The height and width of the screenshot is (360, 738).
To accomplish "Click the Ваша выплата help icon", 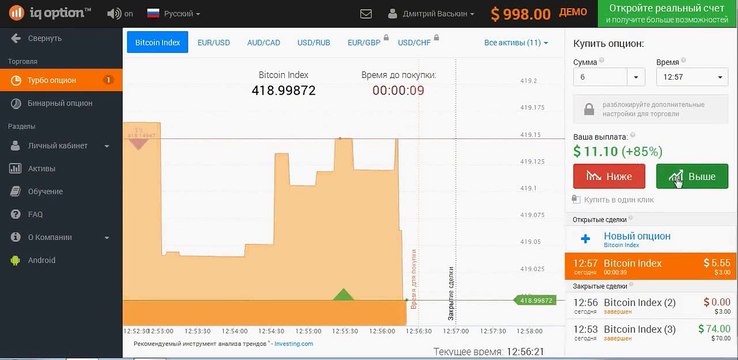I will click(633, 135).
